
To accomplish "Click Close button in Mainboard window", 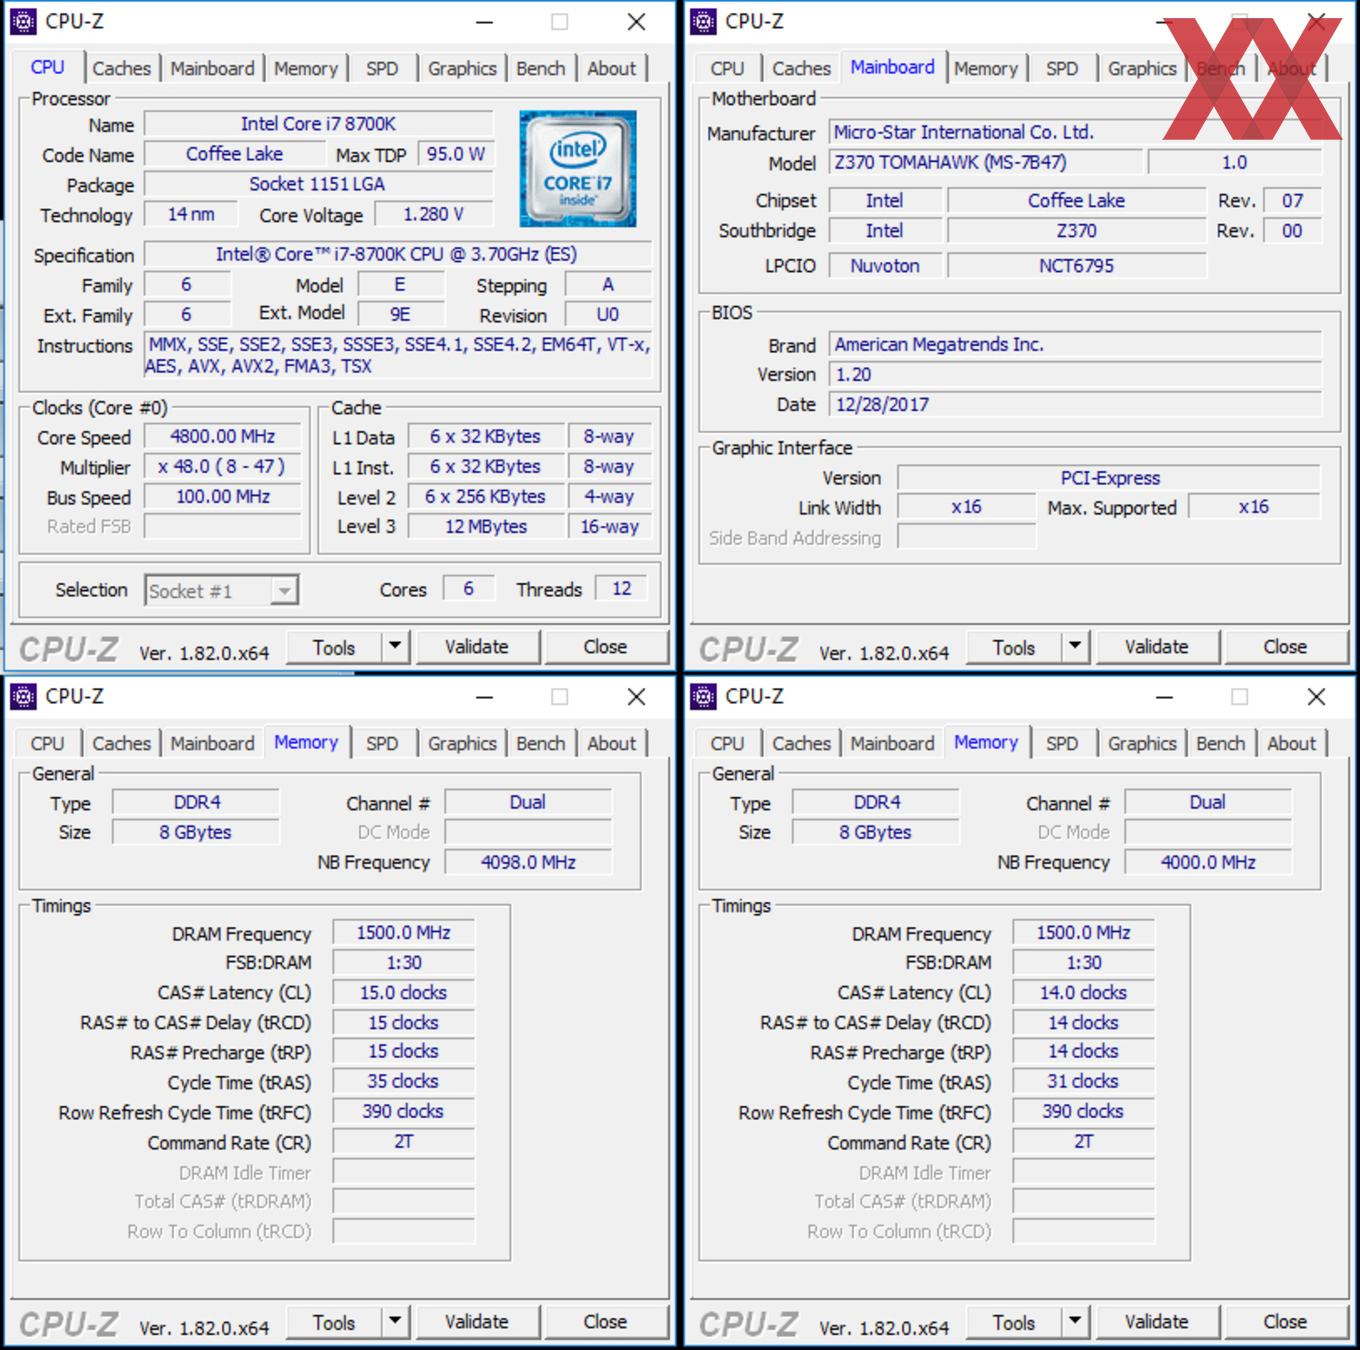I will tap(1286, 647).
